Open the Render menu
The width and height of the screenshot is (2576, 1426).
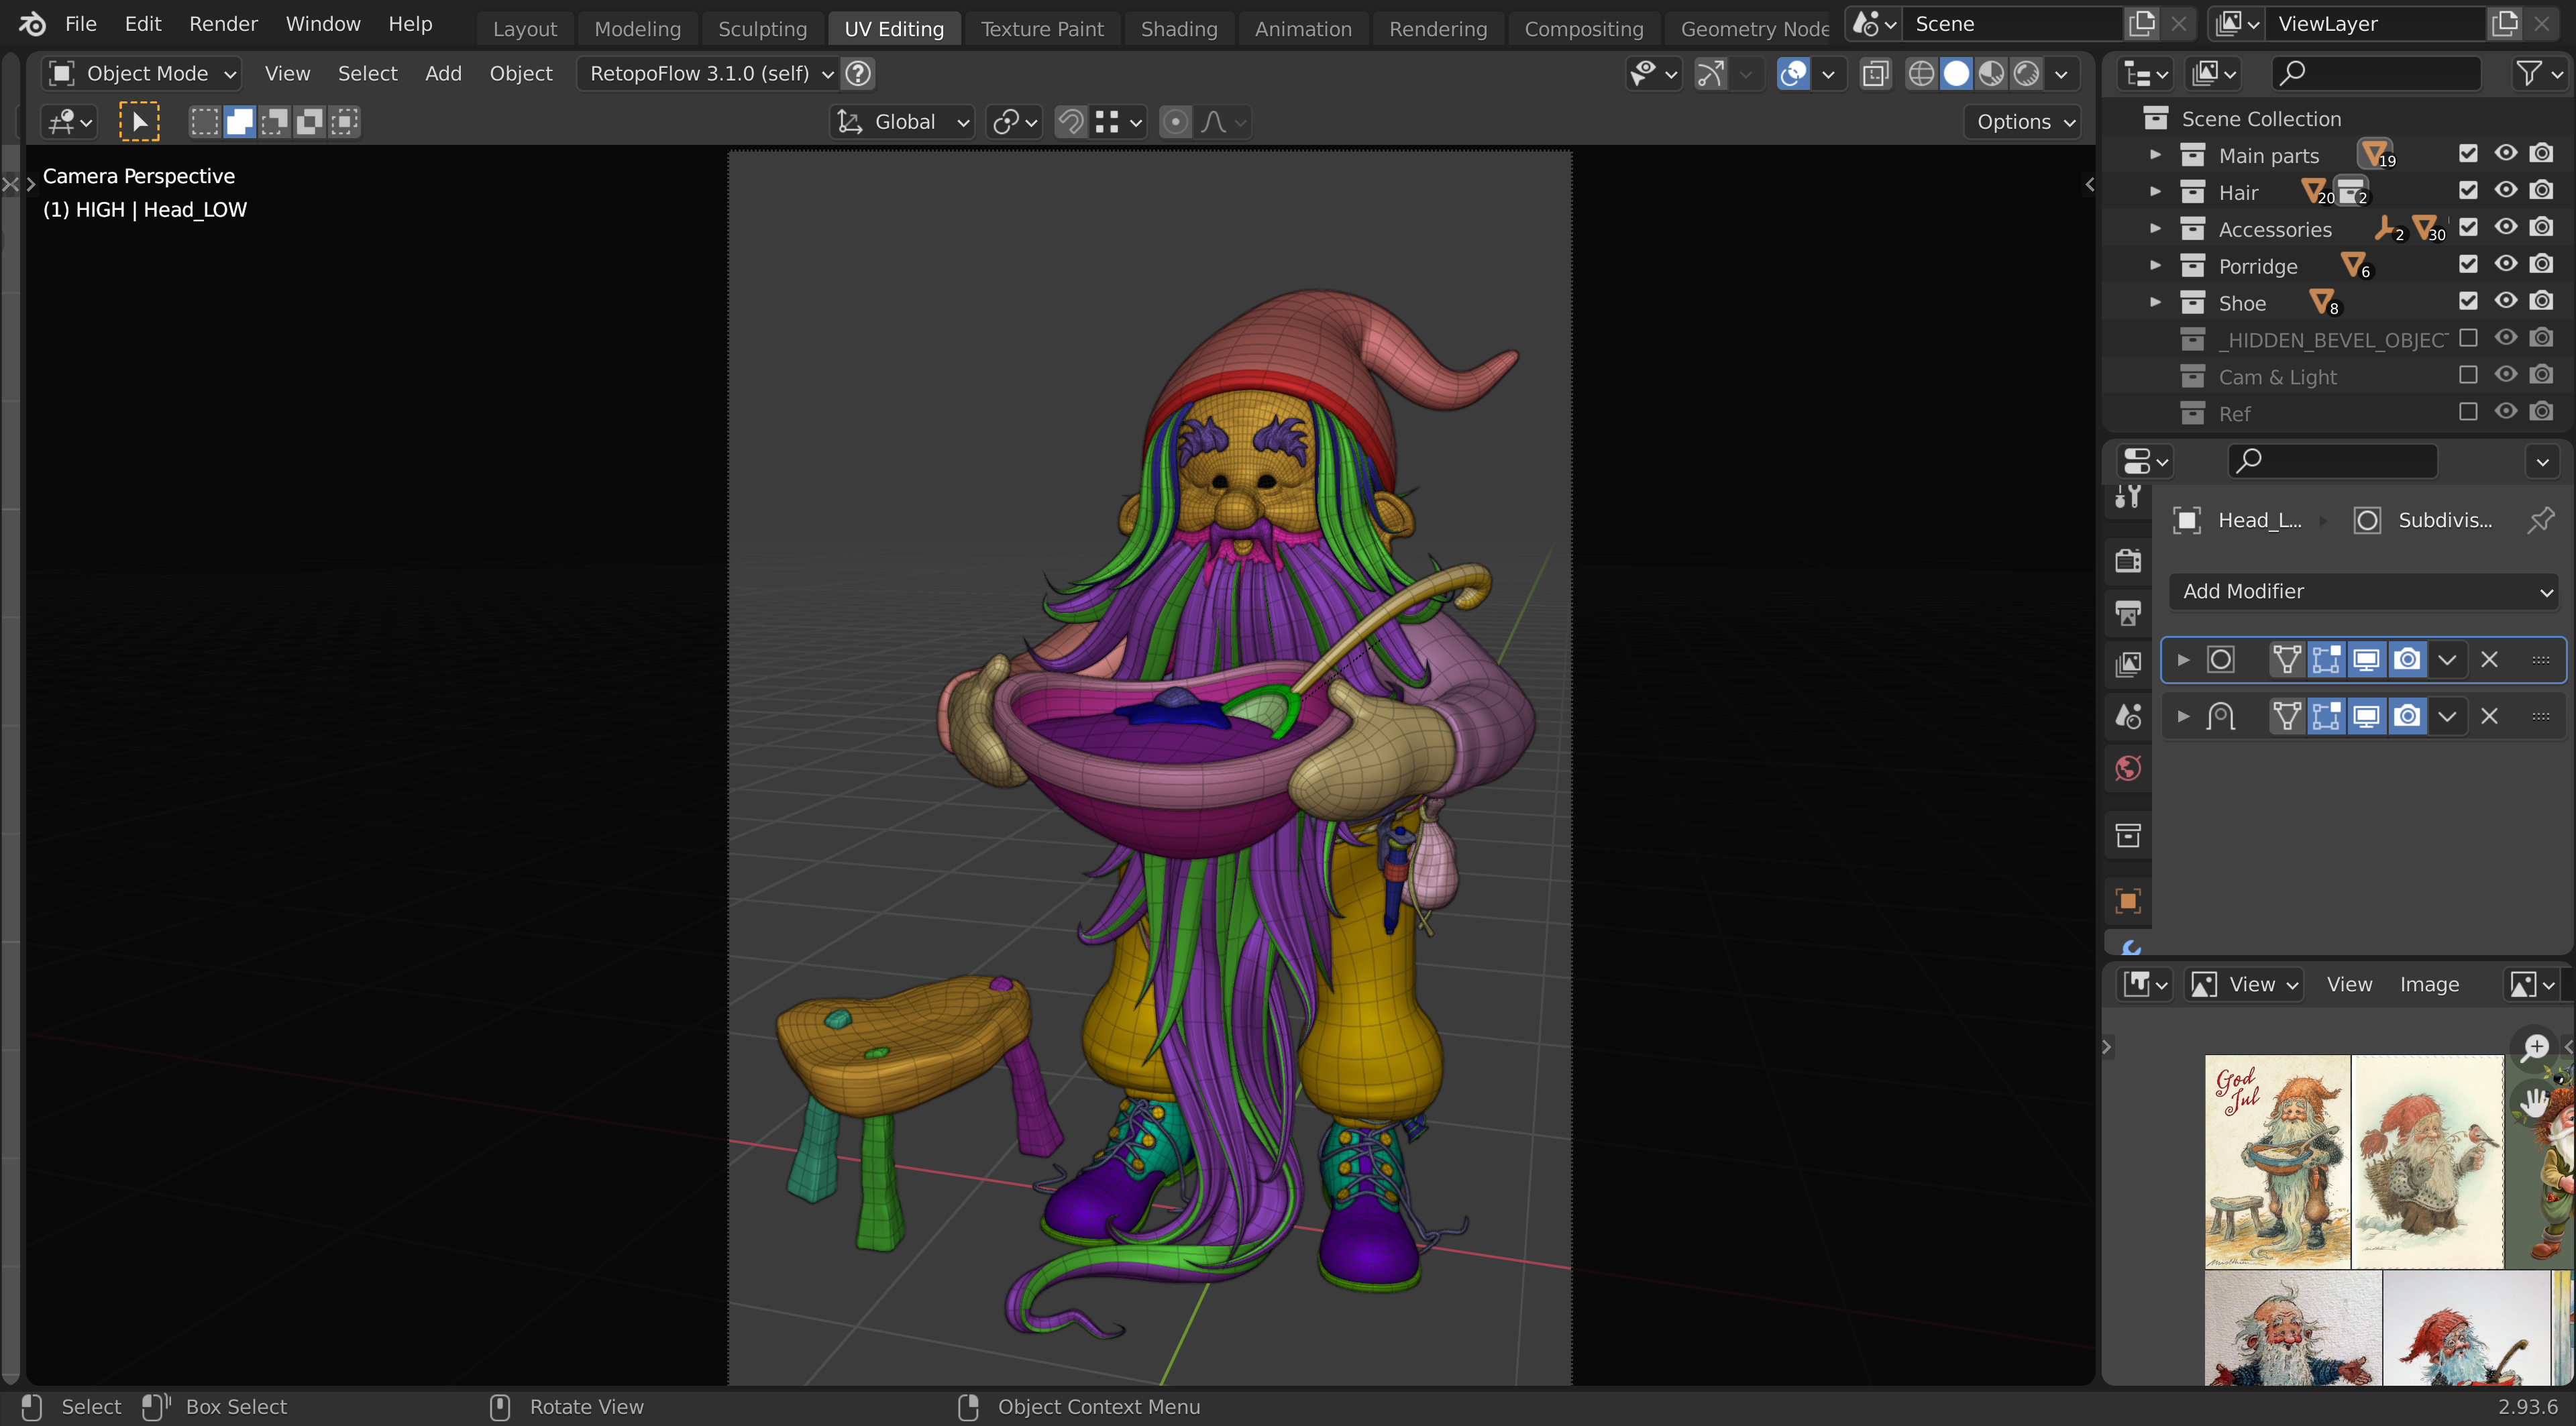point(223,24)
